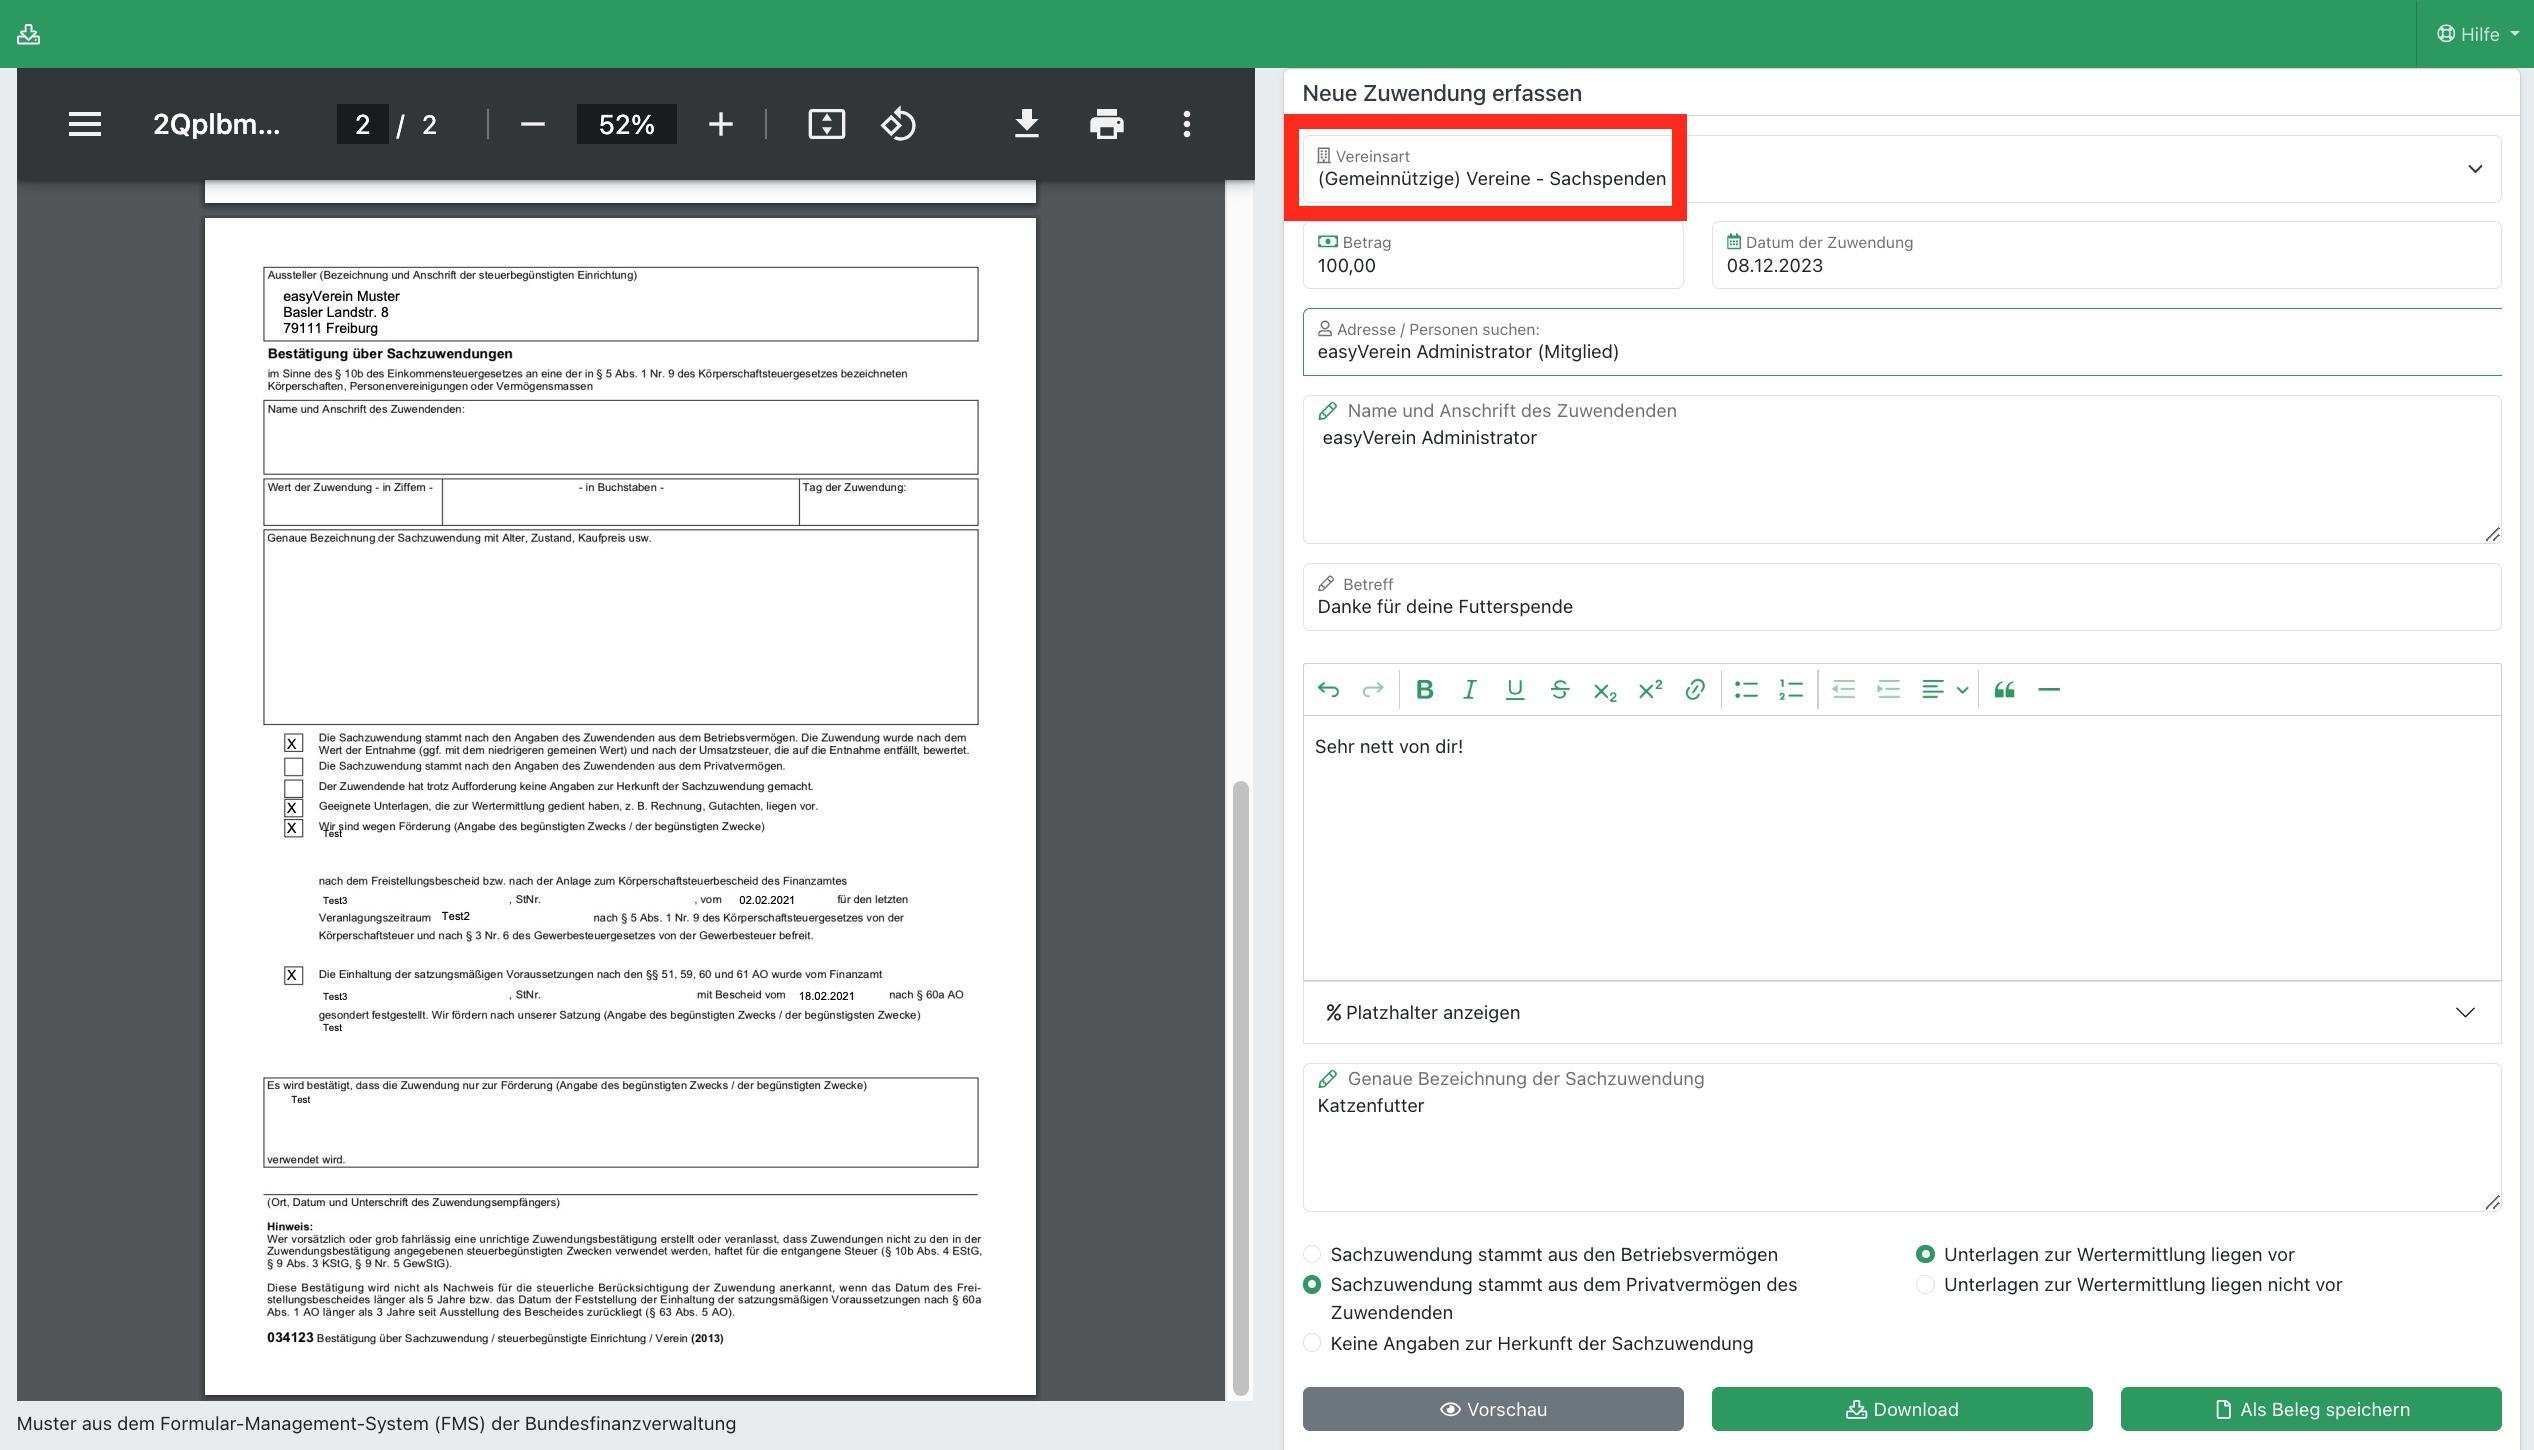Viewport: 2534px width, 1450px height.
Task: Insert a hyperlink in the editor
Action: [1694, 689]
